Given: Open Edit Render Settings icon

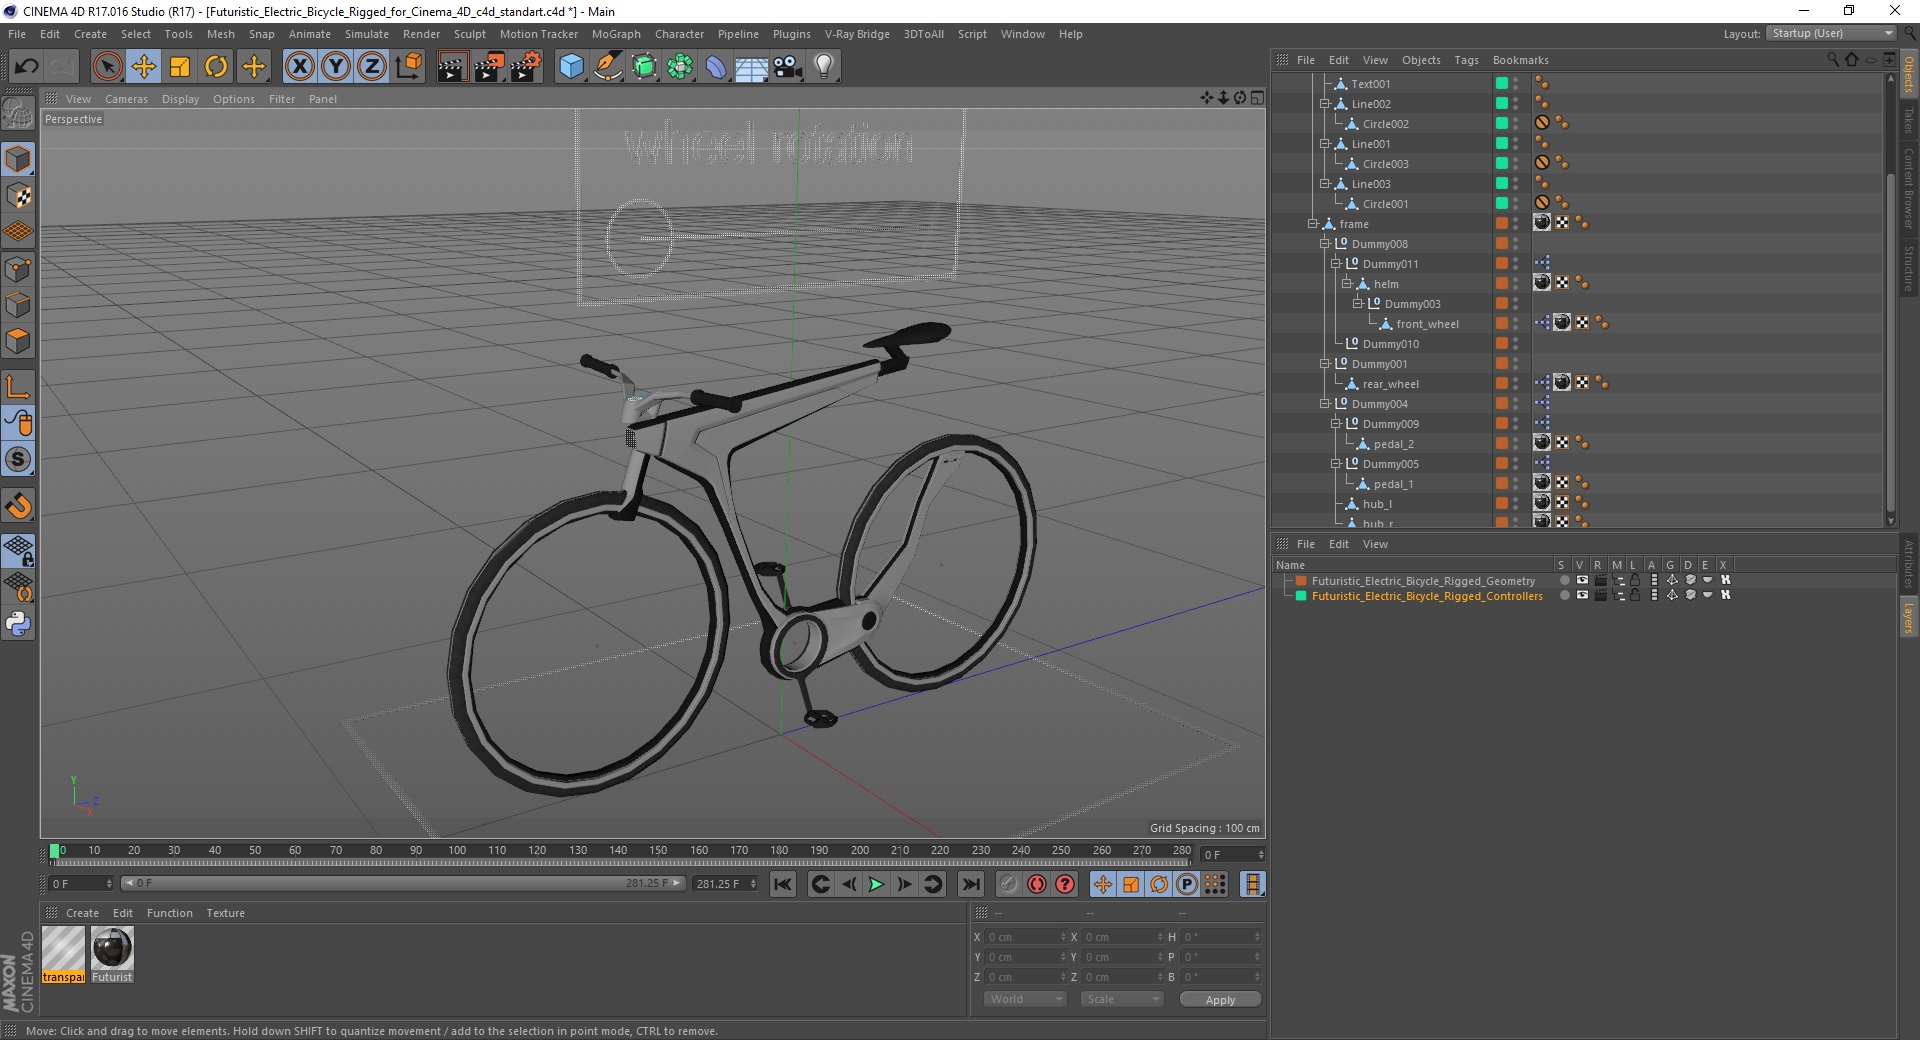Looking at the screenshot, I should (x=526, y=67).
